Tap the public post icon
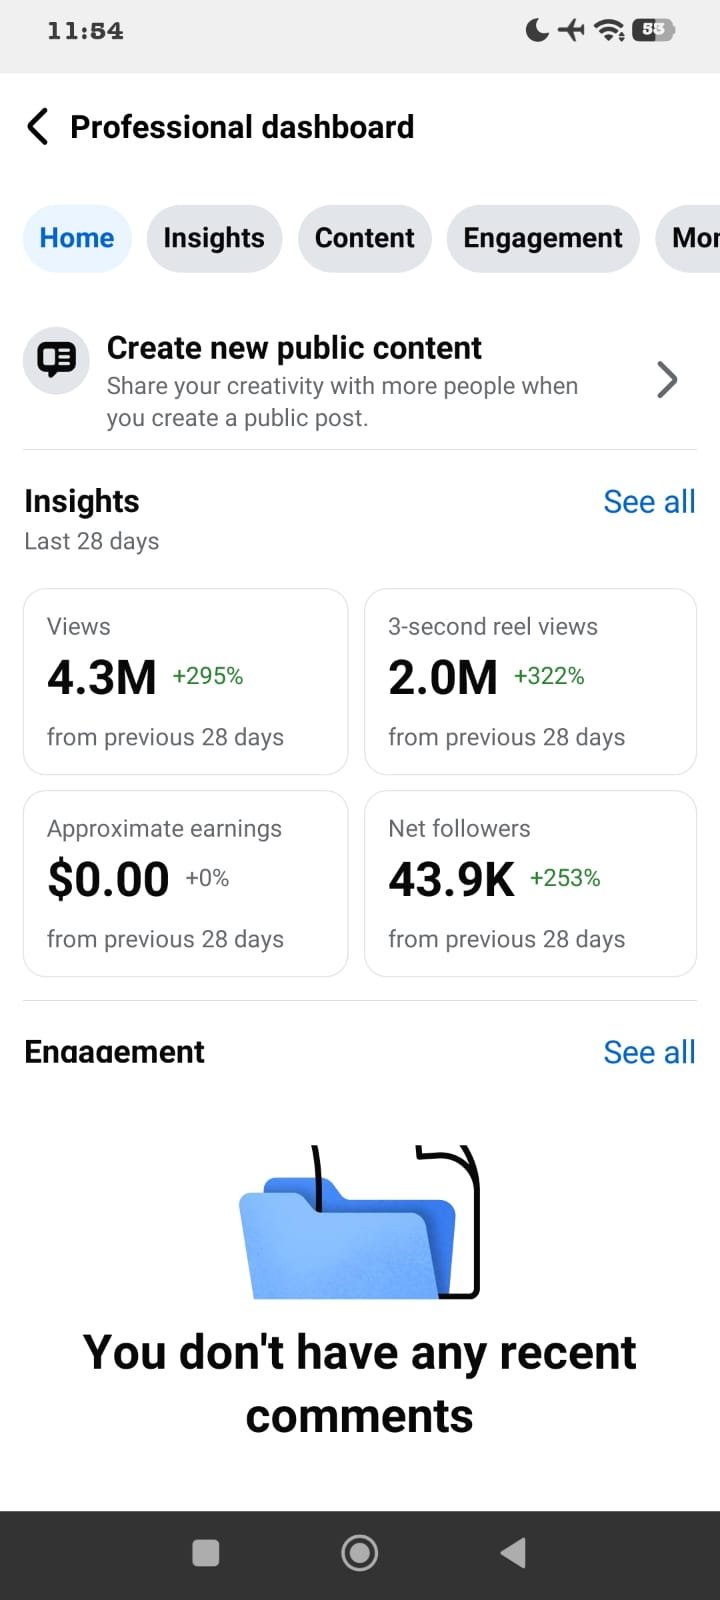The width and height of the screenshot is (720, 1600). (56, 360)
